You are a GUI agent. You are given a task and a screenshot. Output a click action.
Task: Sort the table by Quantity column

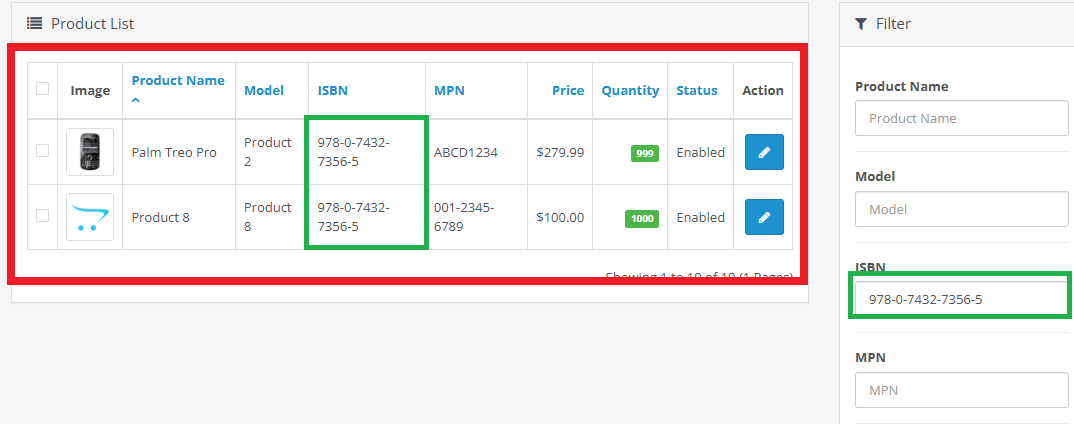pos(630,90)
